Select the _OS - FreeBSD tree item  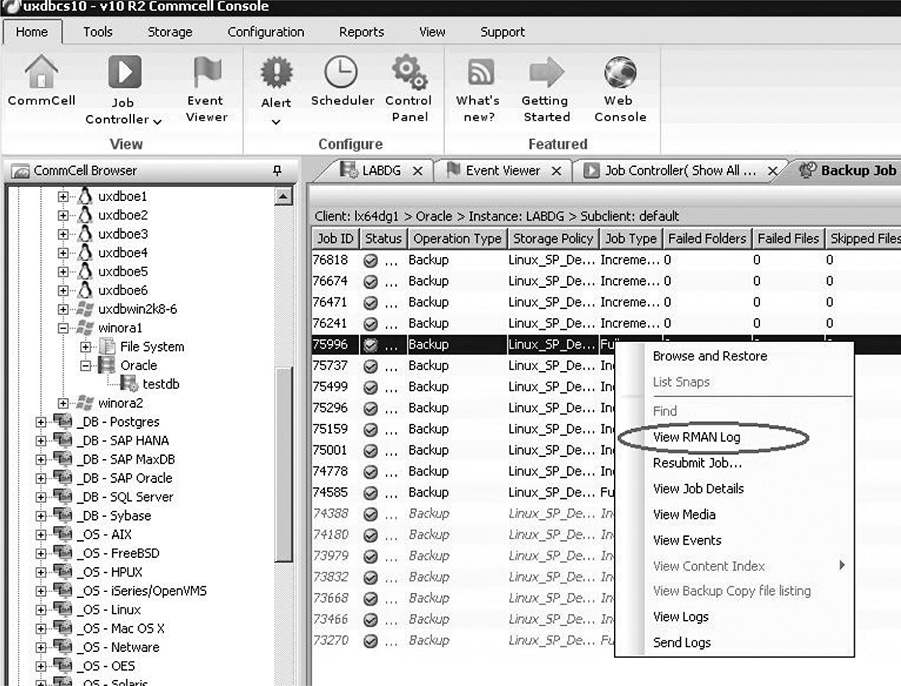click(x=118, y=553)
